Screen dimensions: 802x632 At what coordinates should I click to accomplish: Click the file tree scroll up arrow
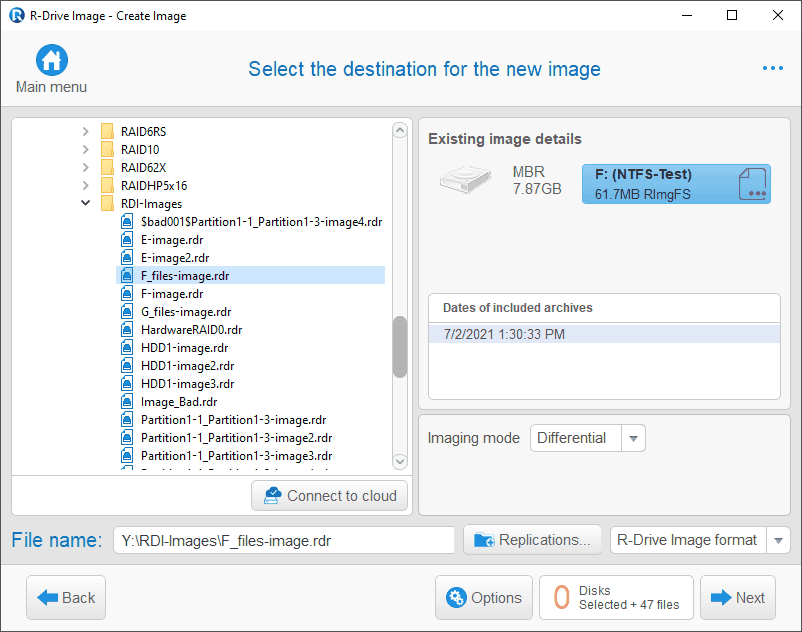400,130
